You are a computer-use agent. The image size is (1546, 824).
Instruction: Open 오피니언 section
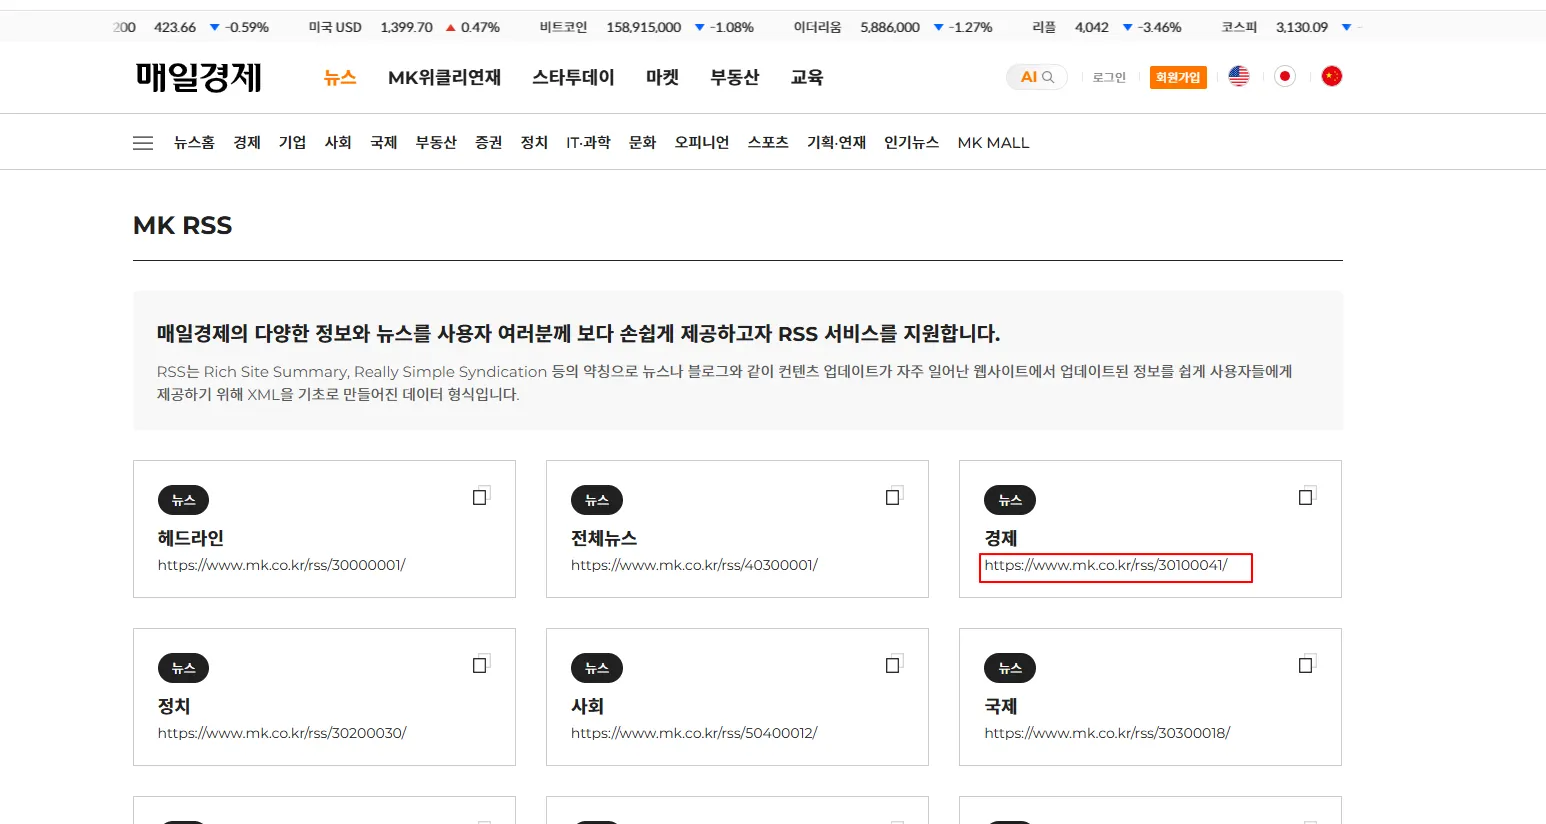click(702, 143)
